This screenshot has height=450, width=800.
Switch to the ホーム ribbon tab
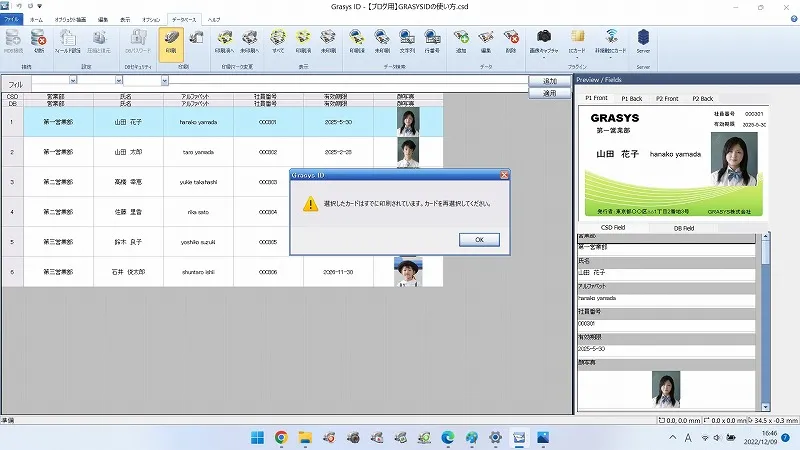(x=36, y=19)
